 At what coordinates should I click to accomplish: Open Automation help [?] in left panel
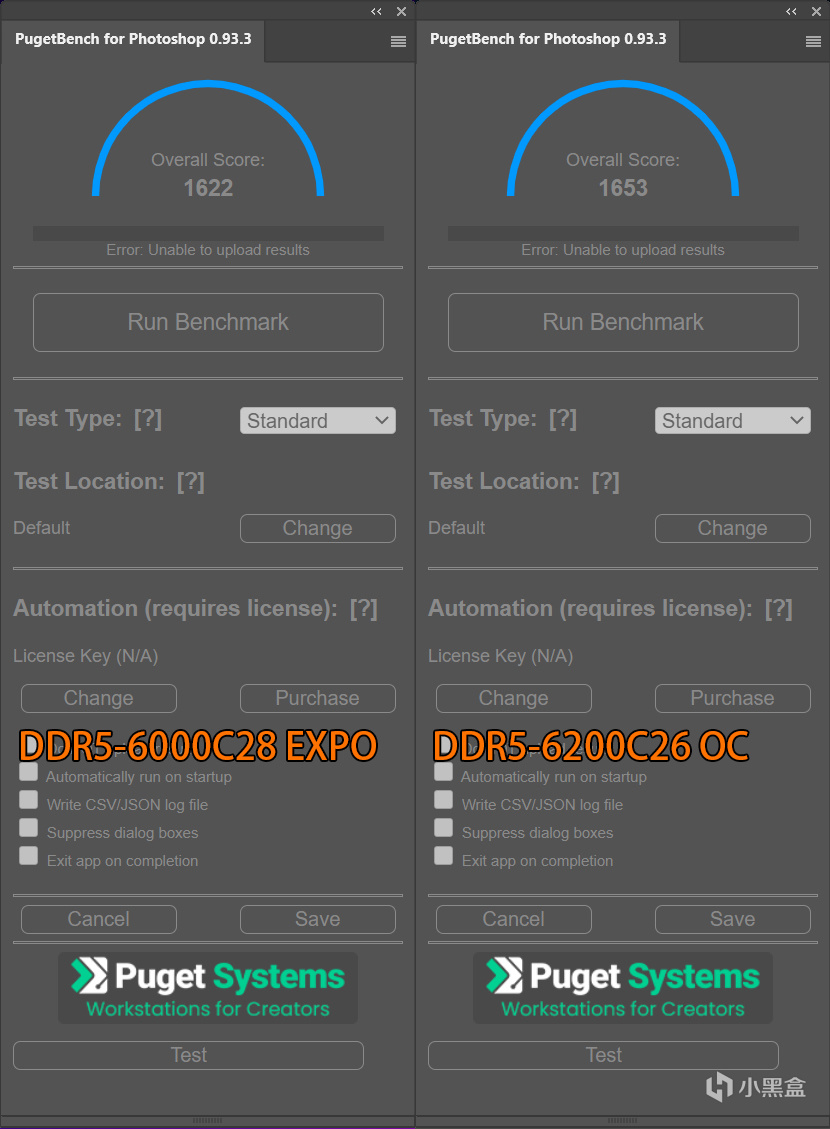click(364, 609)
